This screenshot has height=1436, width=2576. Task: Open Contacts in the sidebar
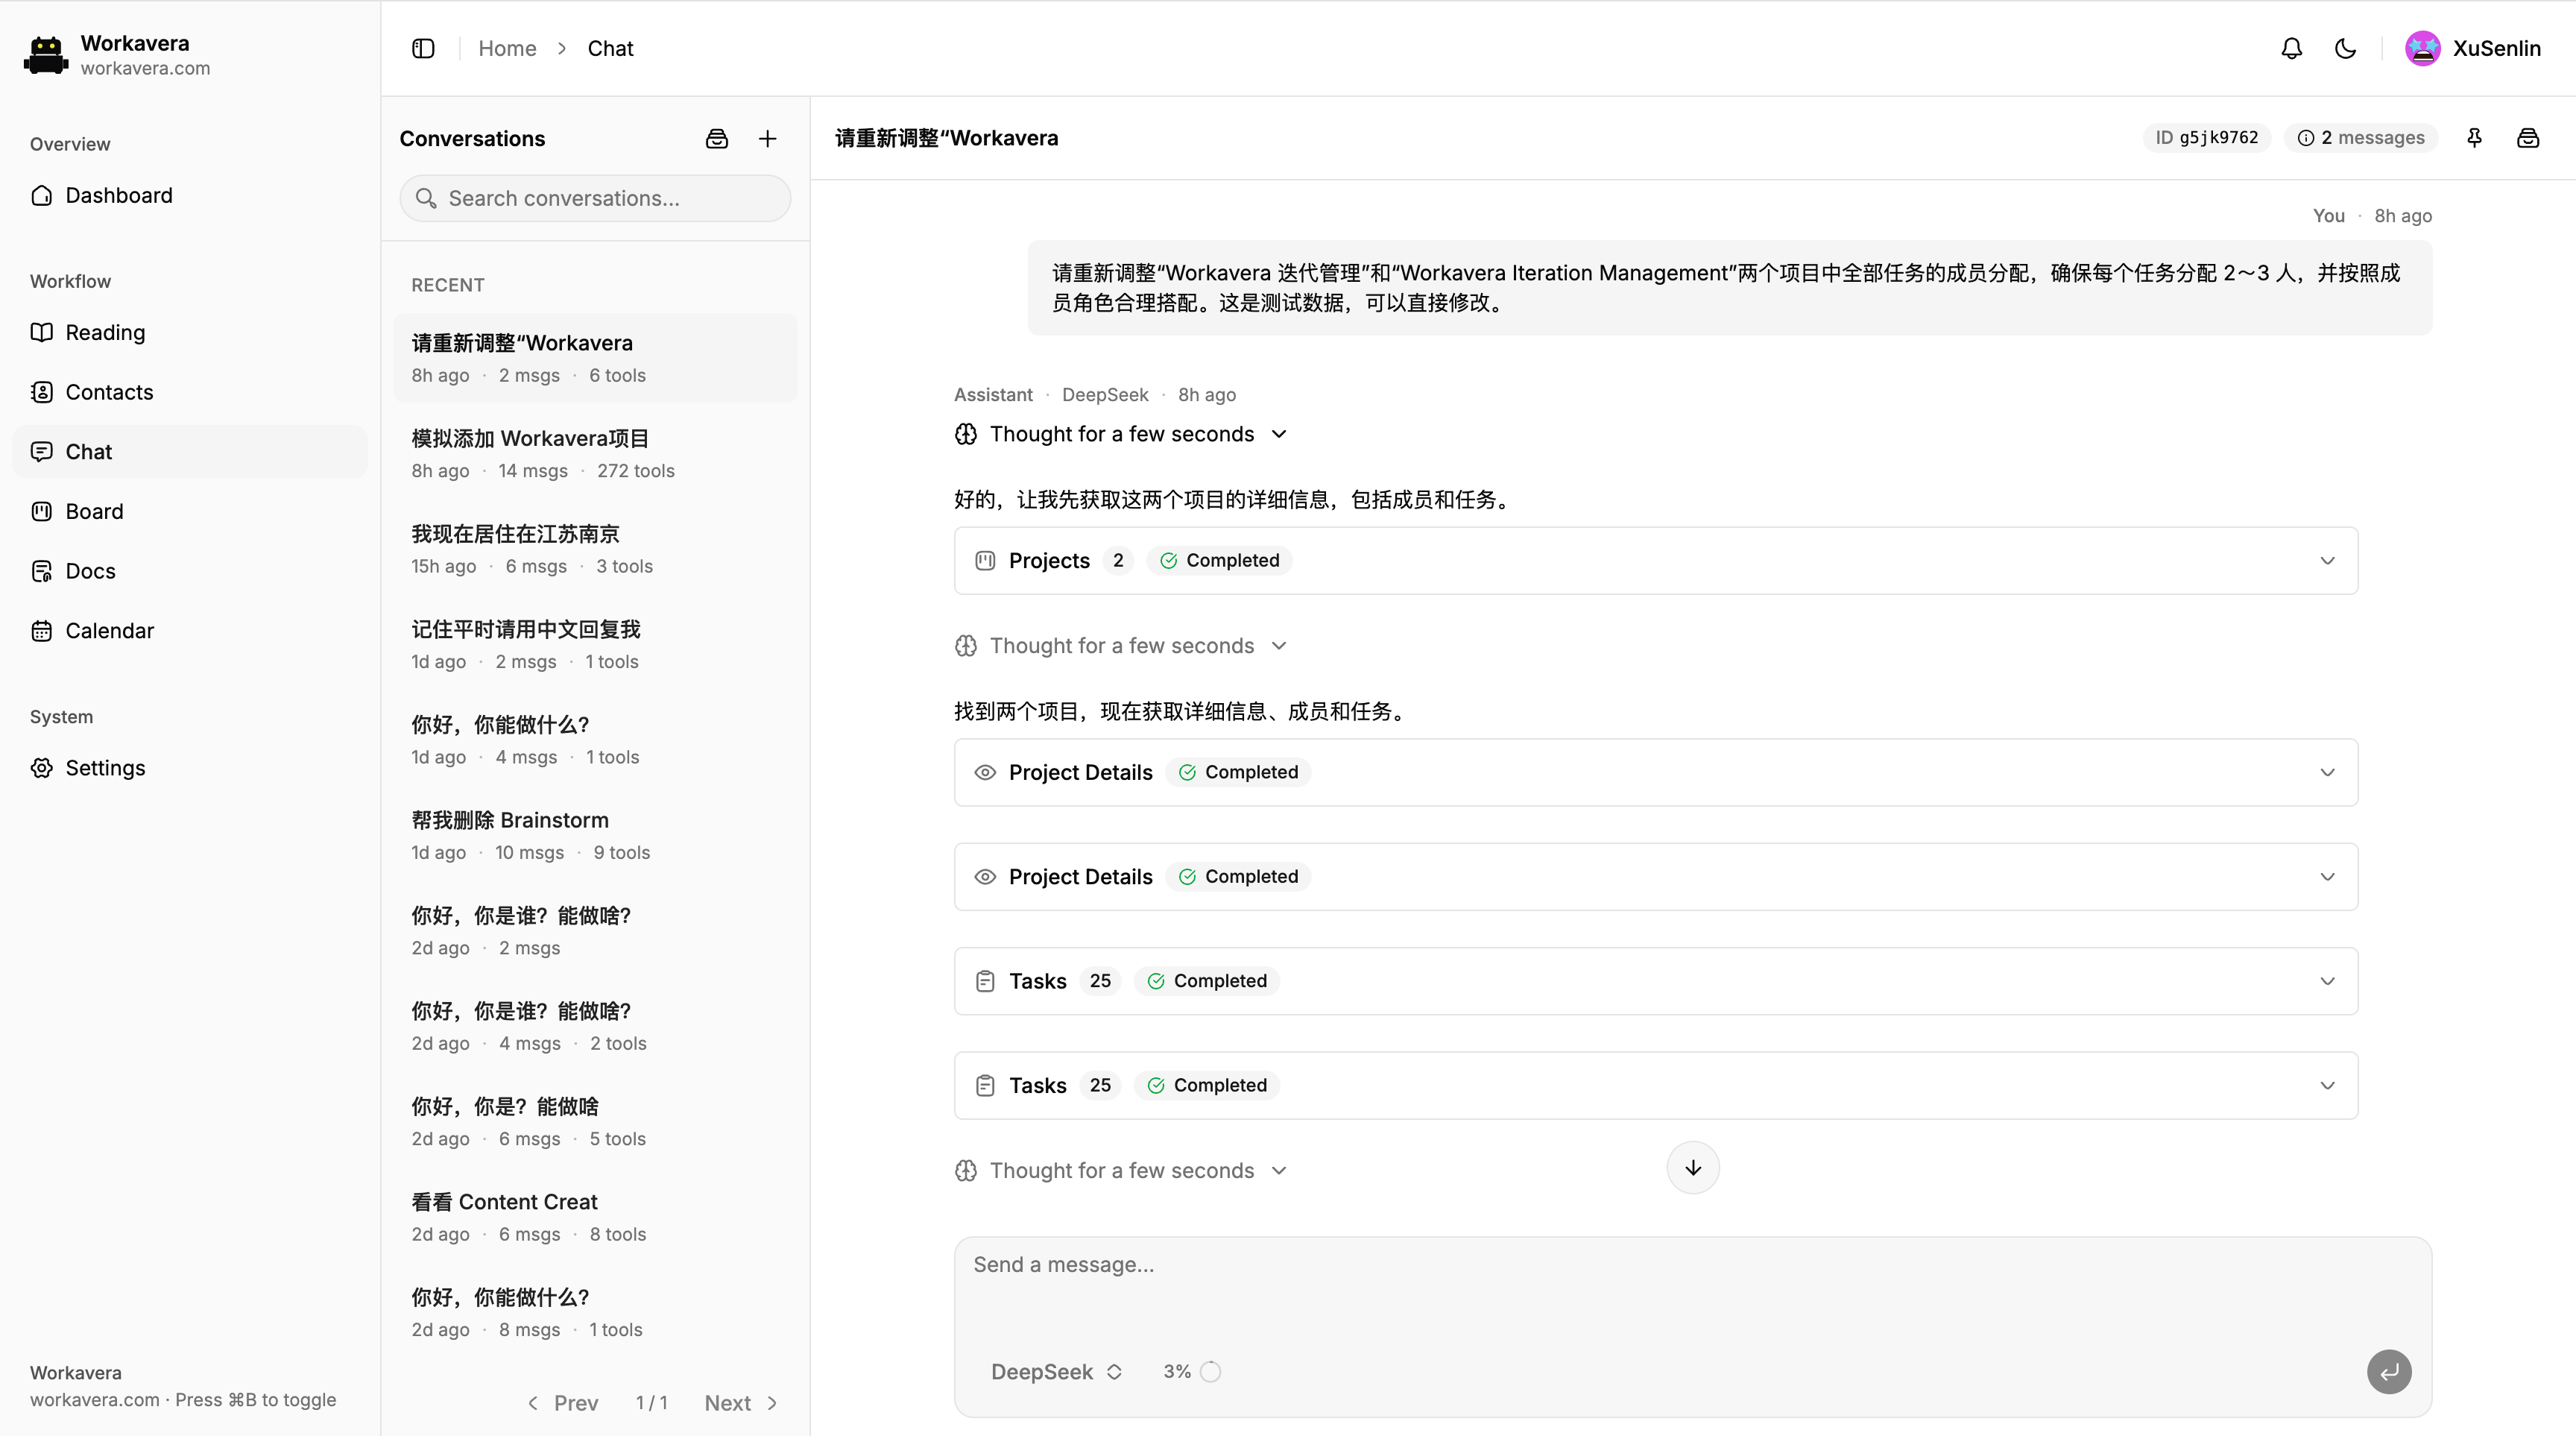click(x=190, y=392)
